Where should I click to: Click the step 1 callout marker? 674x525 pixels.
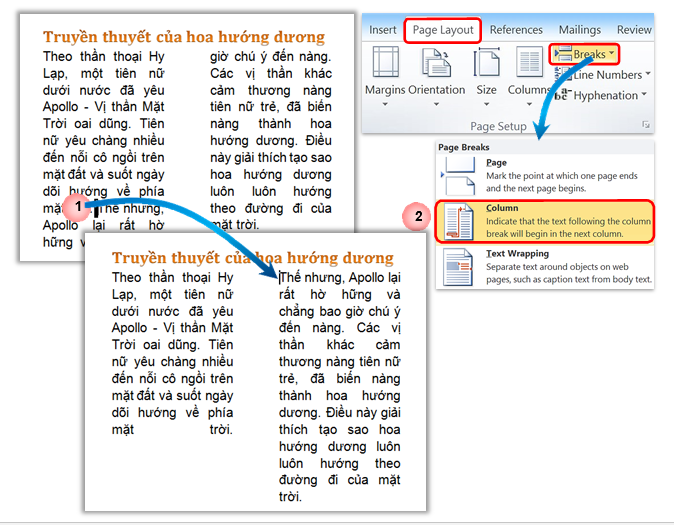click(x=75, y=208)
